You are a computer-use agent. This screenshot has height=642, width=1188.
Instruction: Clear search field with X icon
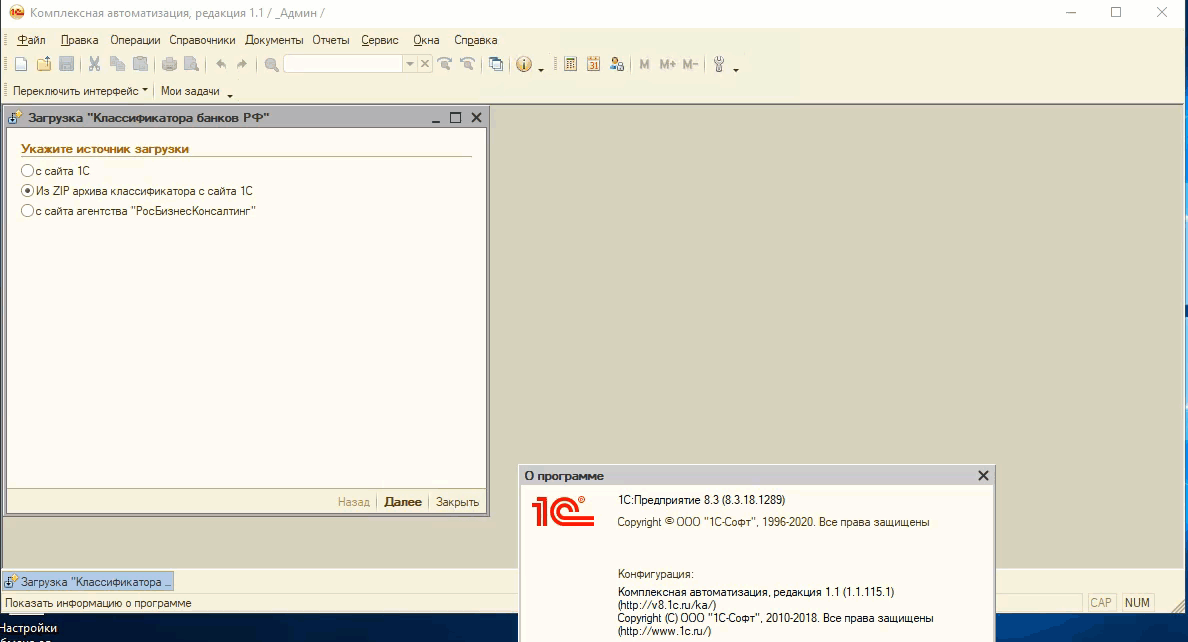coord(425,64)
